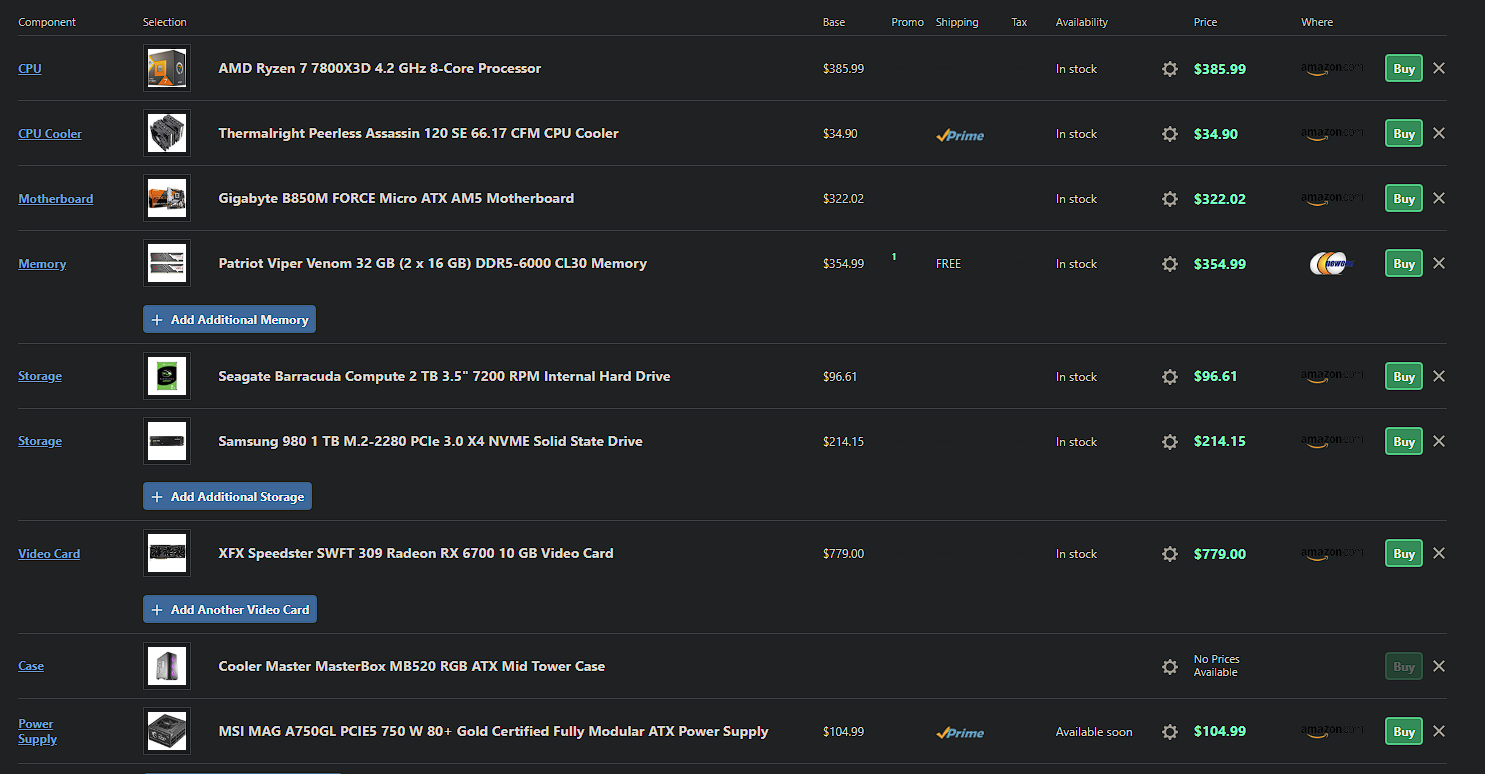Open the Memory category link
The image size is (1485, 774).
[42, 264]
